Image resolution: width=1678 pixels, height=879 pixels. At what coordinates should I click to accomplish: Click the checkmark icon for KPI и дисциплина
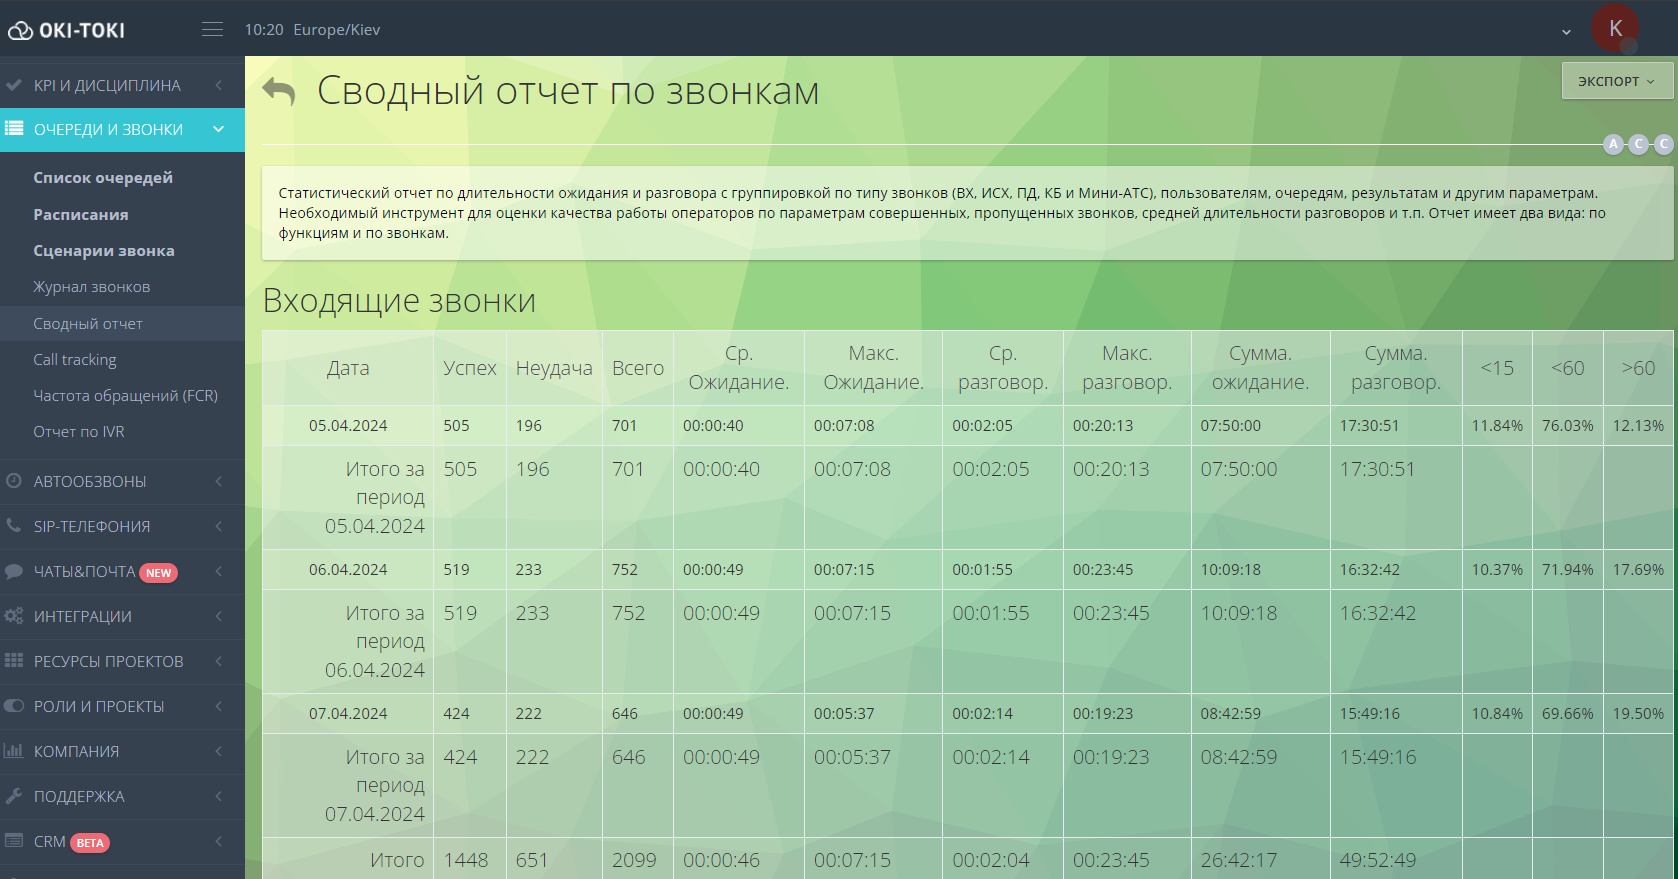click(x=14, y=85)
